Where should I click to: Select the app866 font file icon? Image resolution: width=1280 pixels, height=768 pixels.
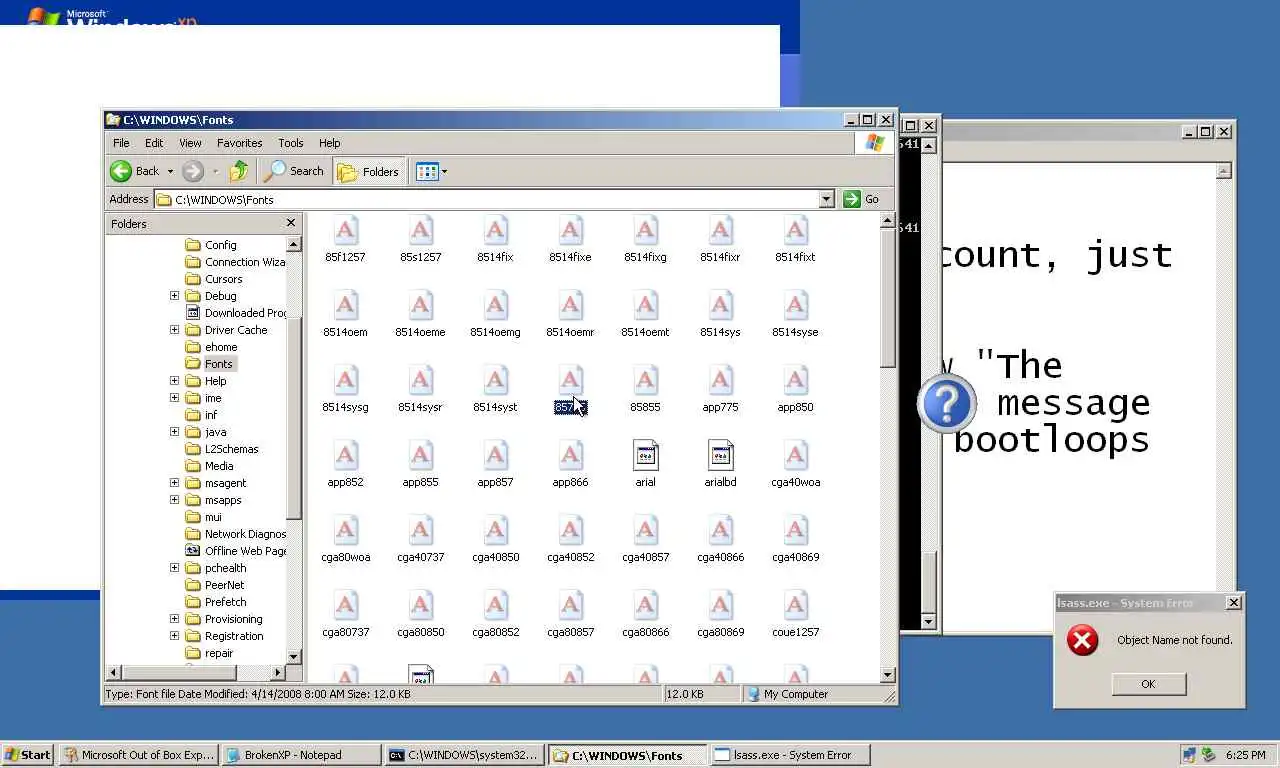click(570, 464)
